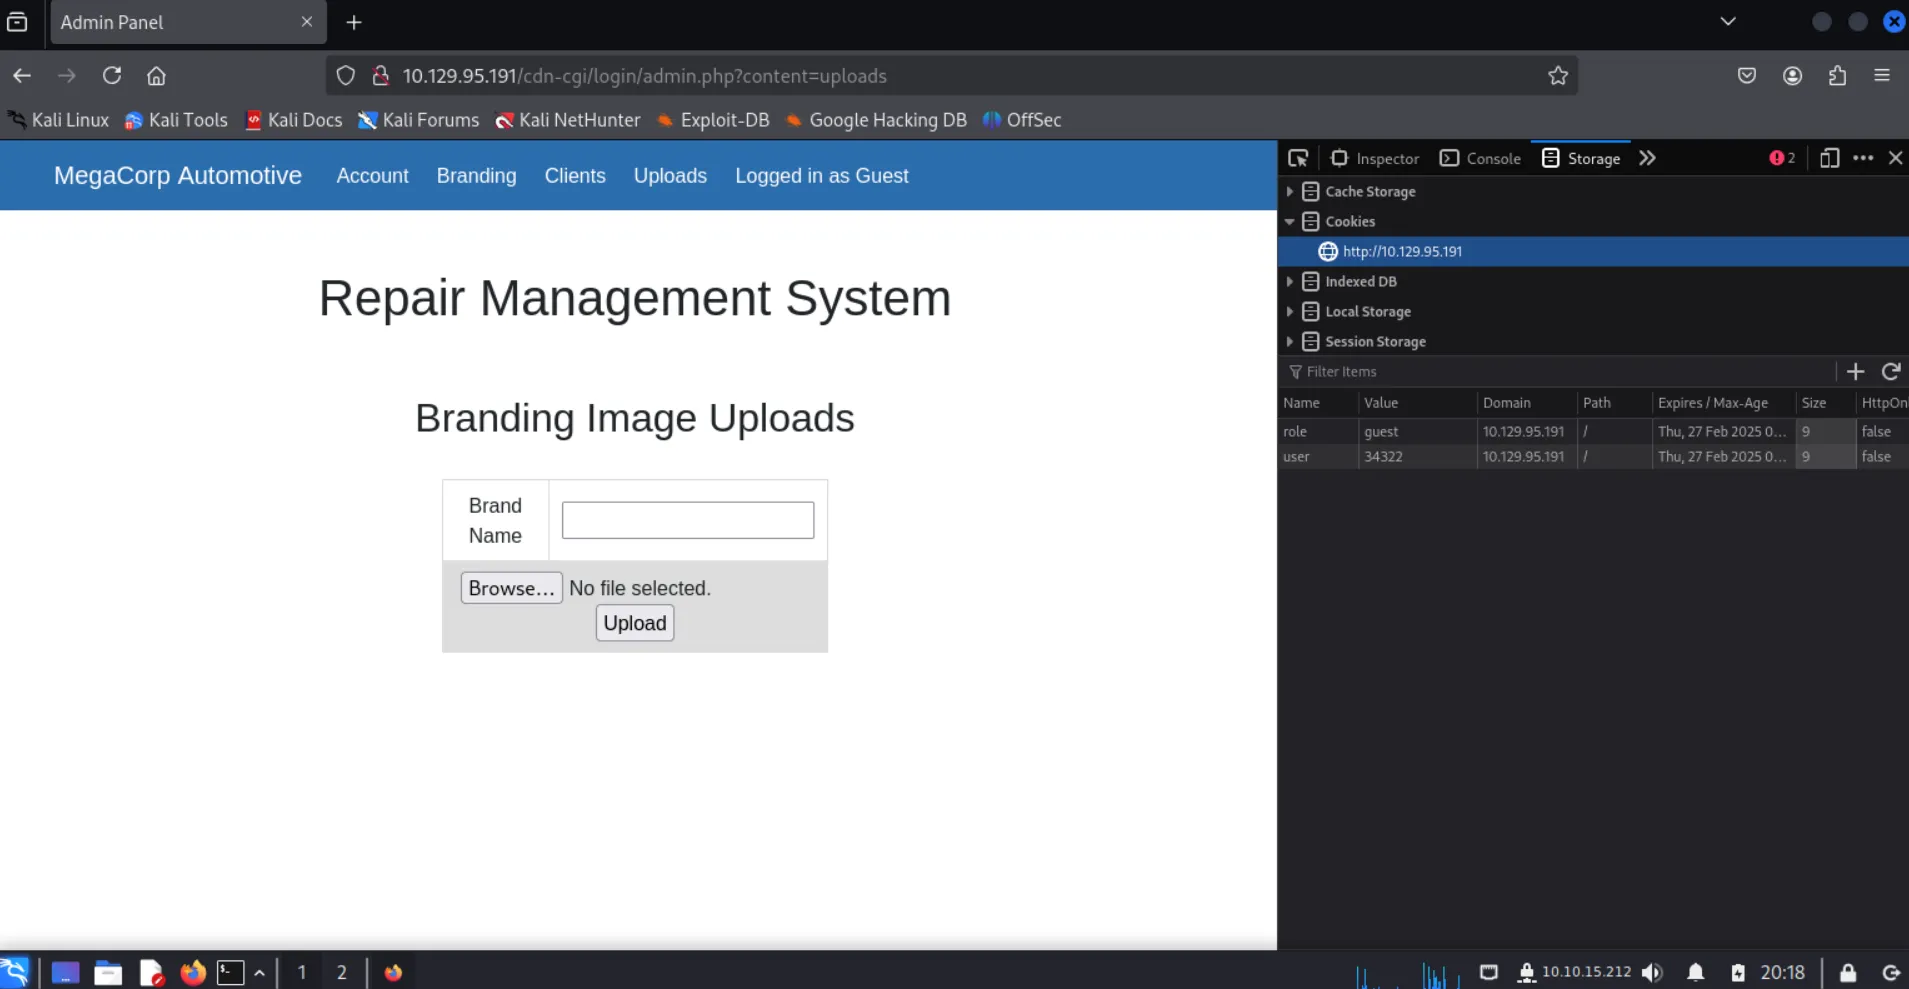Click the devtools error count badge

1782,158
